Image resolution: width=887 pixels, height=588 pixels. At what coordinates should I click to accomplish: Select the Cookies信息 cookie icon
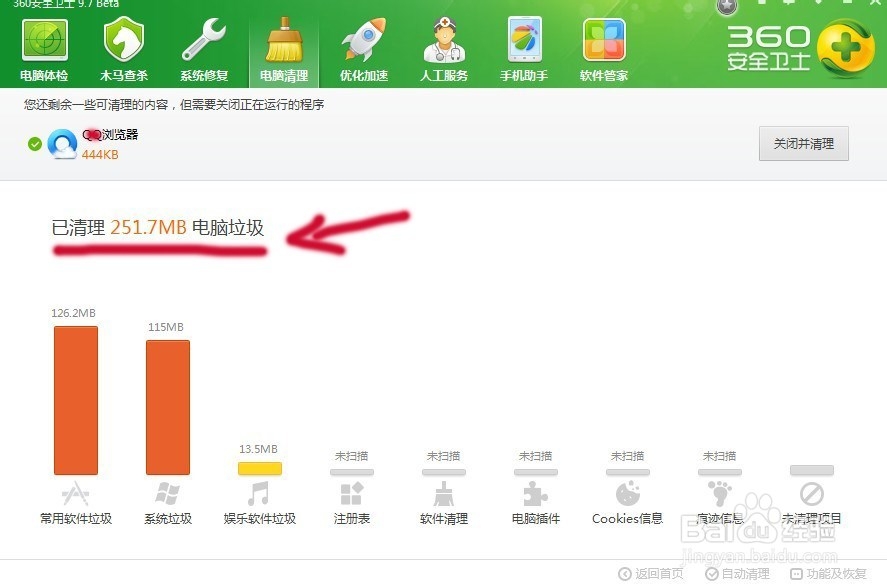pyautogui.click(x=628, y=493)
